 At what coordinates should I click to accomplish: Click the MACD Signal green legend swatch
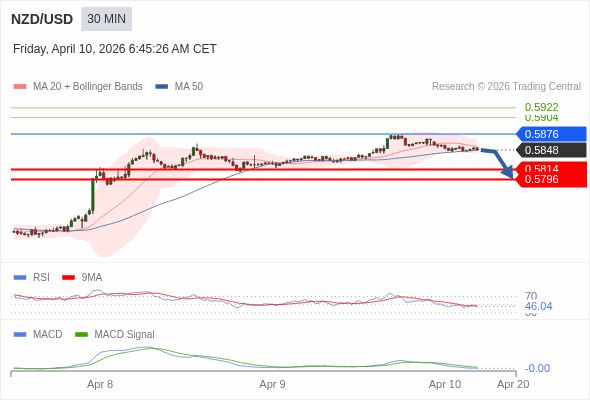point(81,334)
